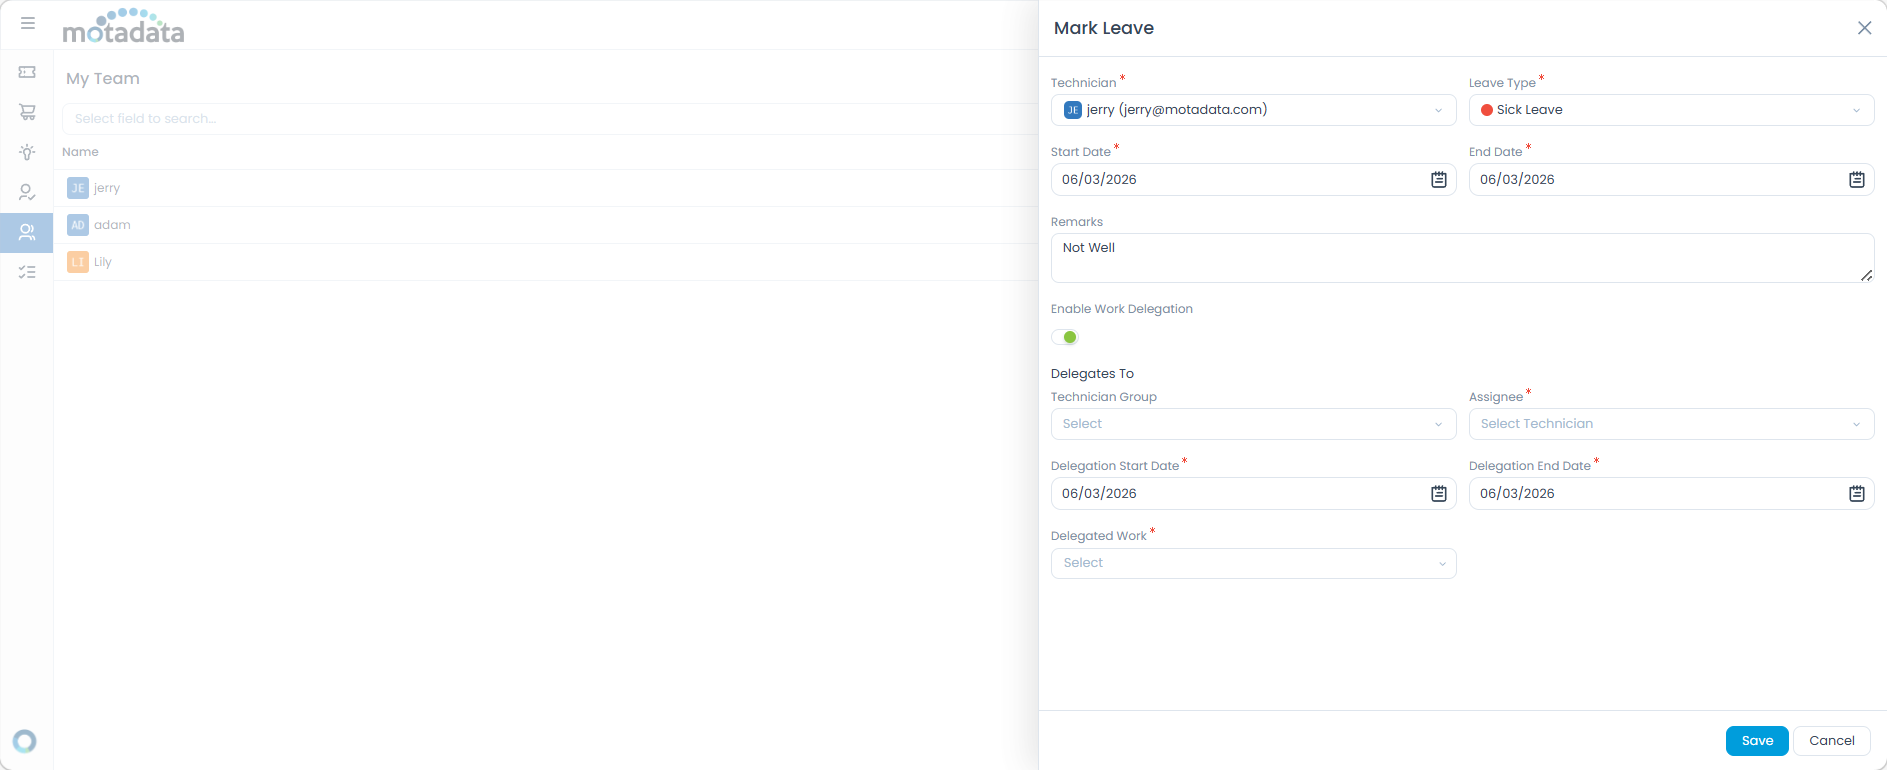Open the task checklist sidebar icon
This screenshot has height=770, width=1887.
tap(27, 272)
